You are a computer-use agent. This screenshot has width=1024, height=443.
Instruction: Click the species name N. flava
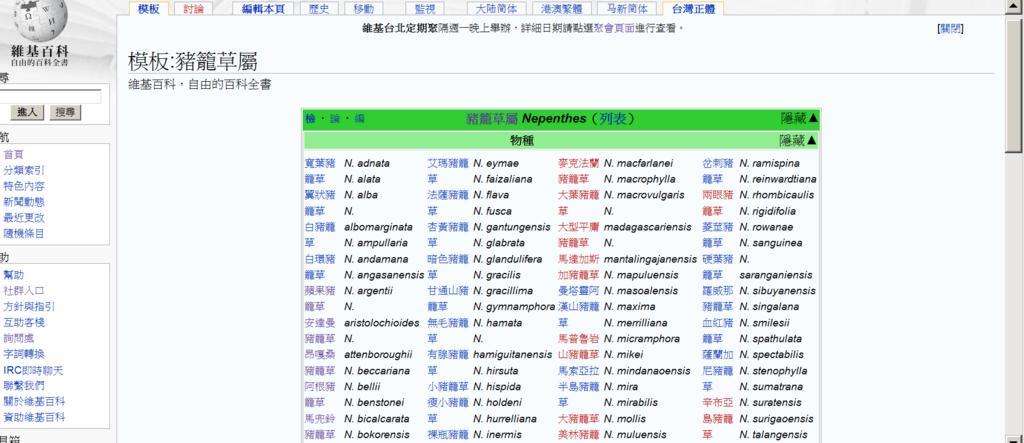click(x=491, y=195)
